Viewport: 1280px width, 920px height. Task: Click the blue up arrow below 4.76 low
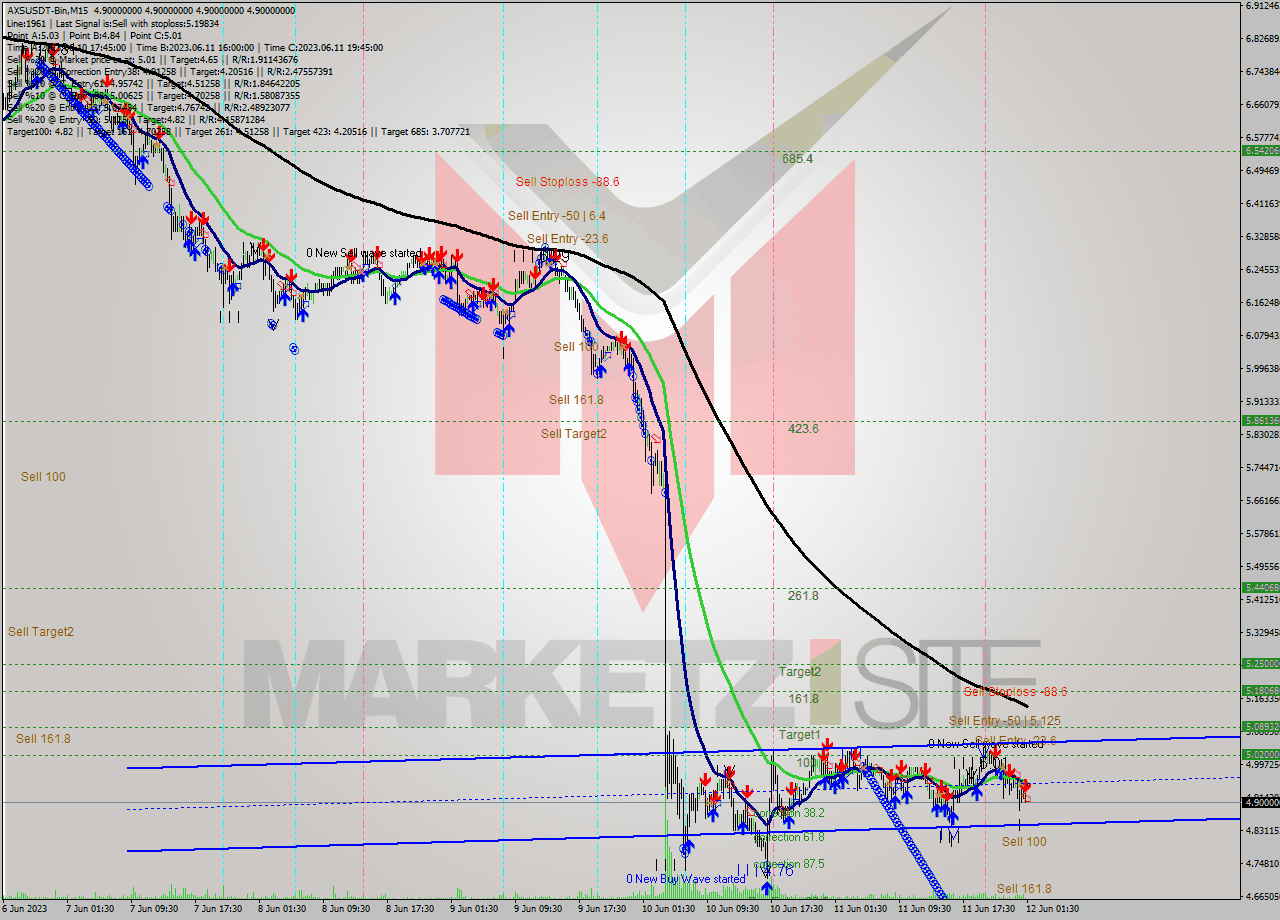(767, 886)
